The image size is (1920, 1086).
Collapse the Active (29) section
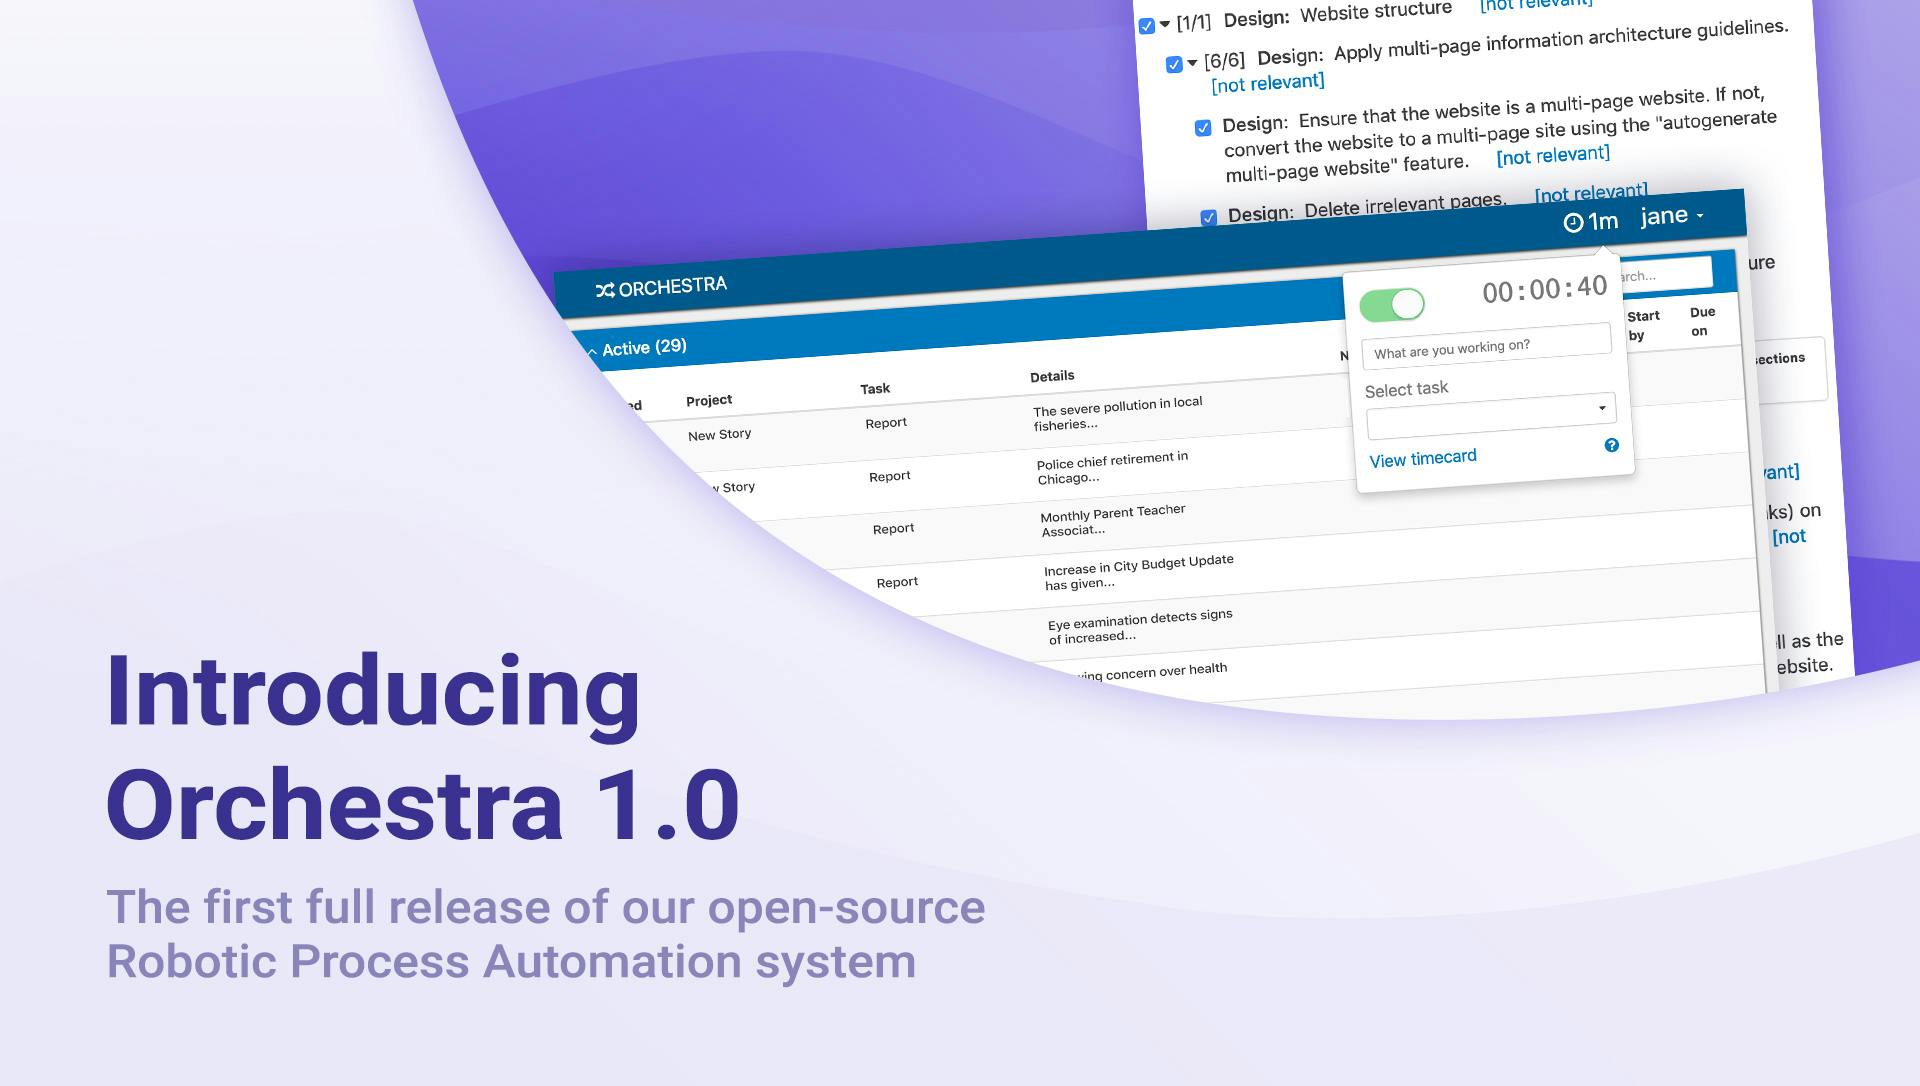pos(592,351)
